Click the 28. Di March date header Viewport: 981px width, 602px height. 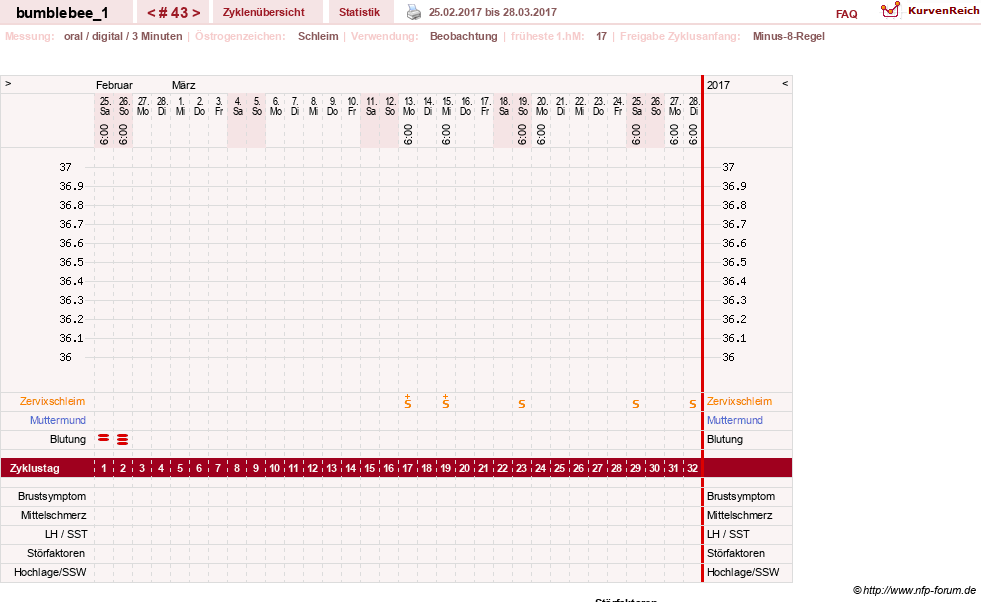(693, 106)
